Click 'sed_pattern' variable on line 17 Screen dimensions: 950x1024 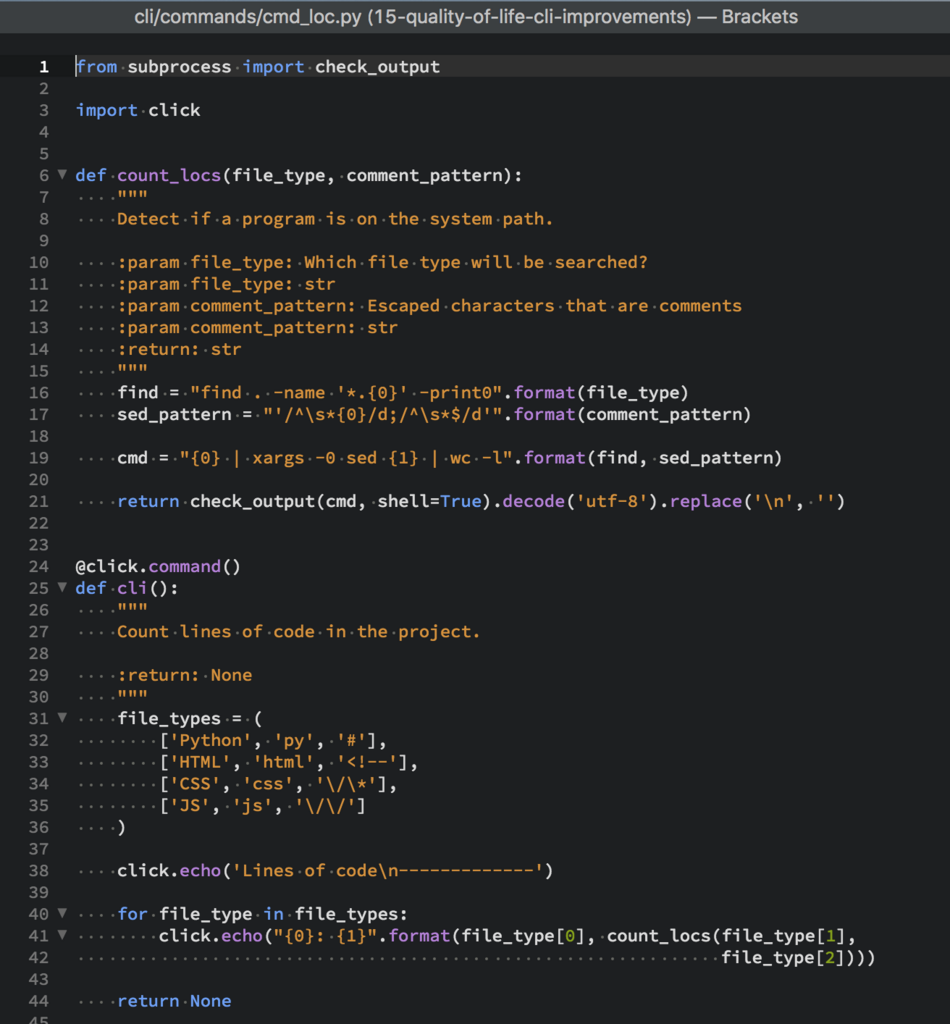coord(174,414)
